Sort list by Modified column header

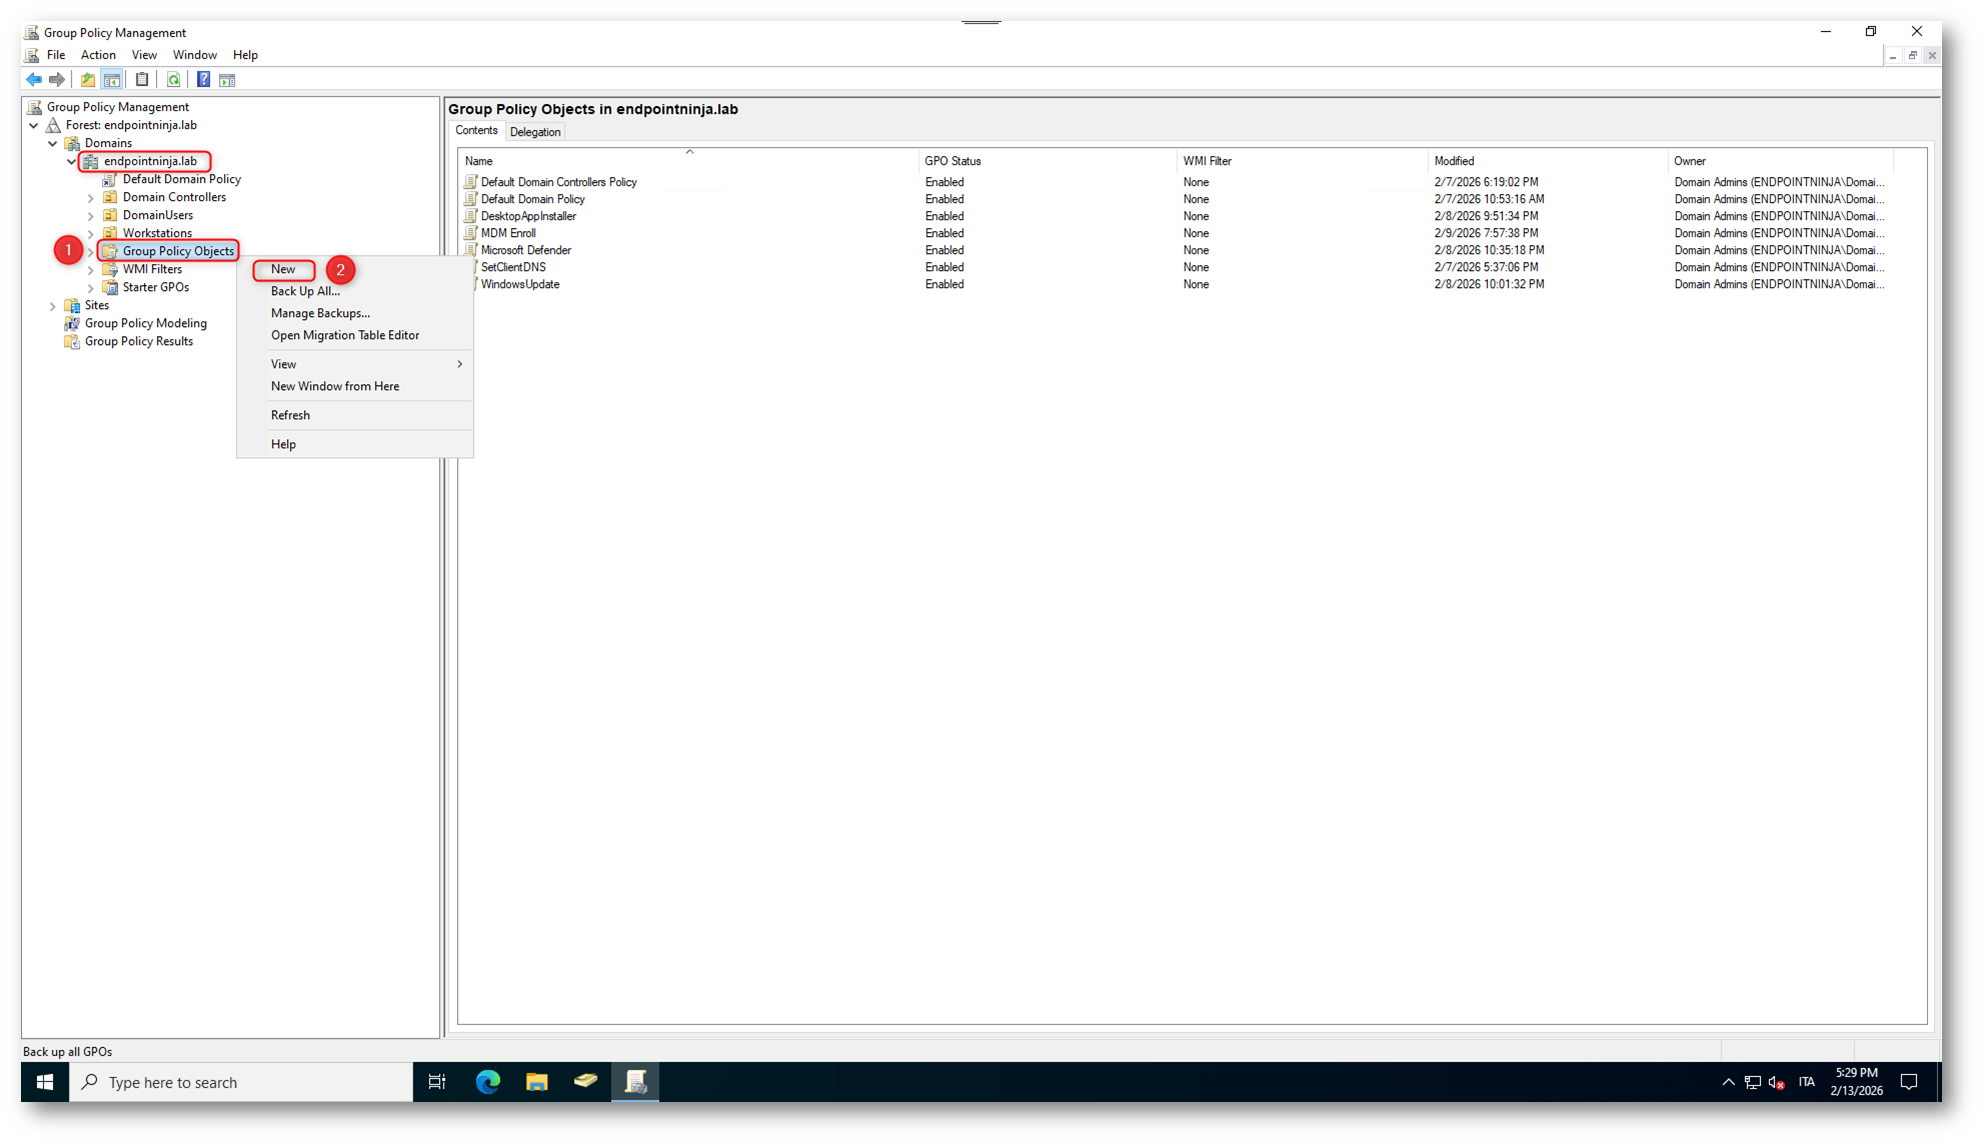coord(1454,161)
